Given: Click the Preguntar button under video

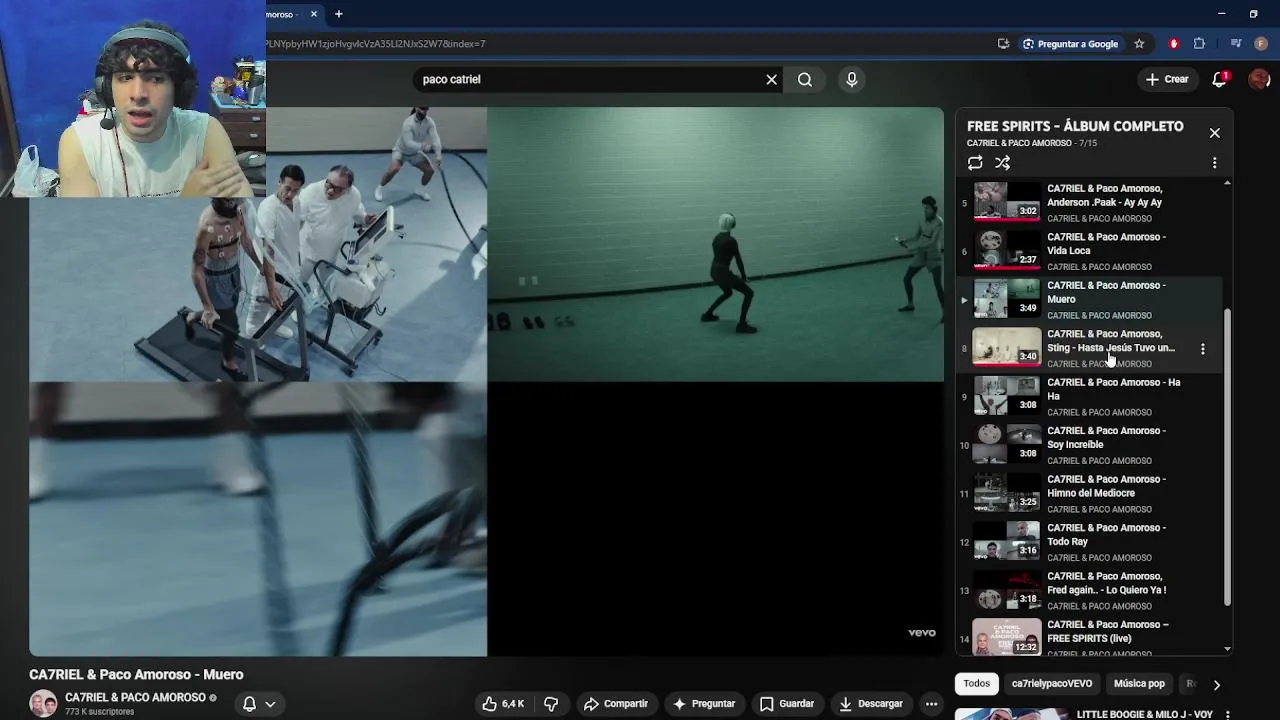Looking at the screenshot, I should (x=704, y=704).
